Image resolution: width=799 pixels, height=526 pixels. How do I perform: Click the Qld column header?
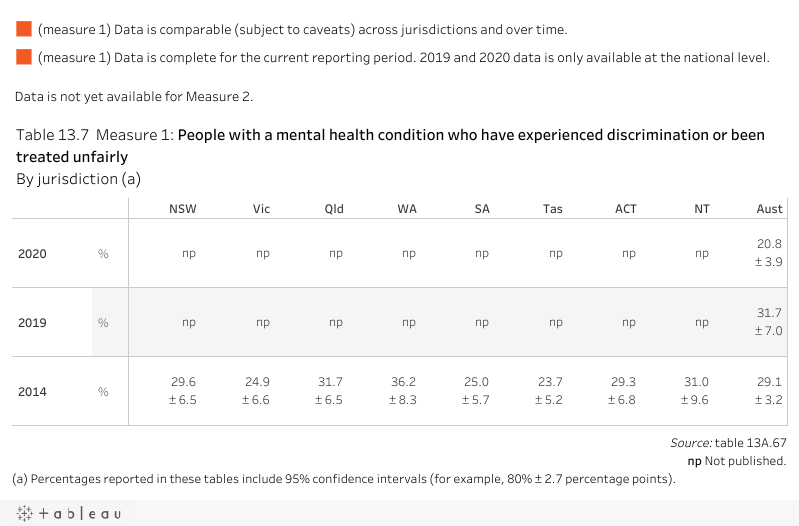point(334,209)
